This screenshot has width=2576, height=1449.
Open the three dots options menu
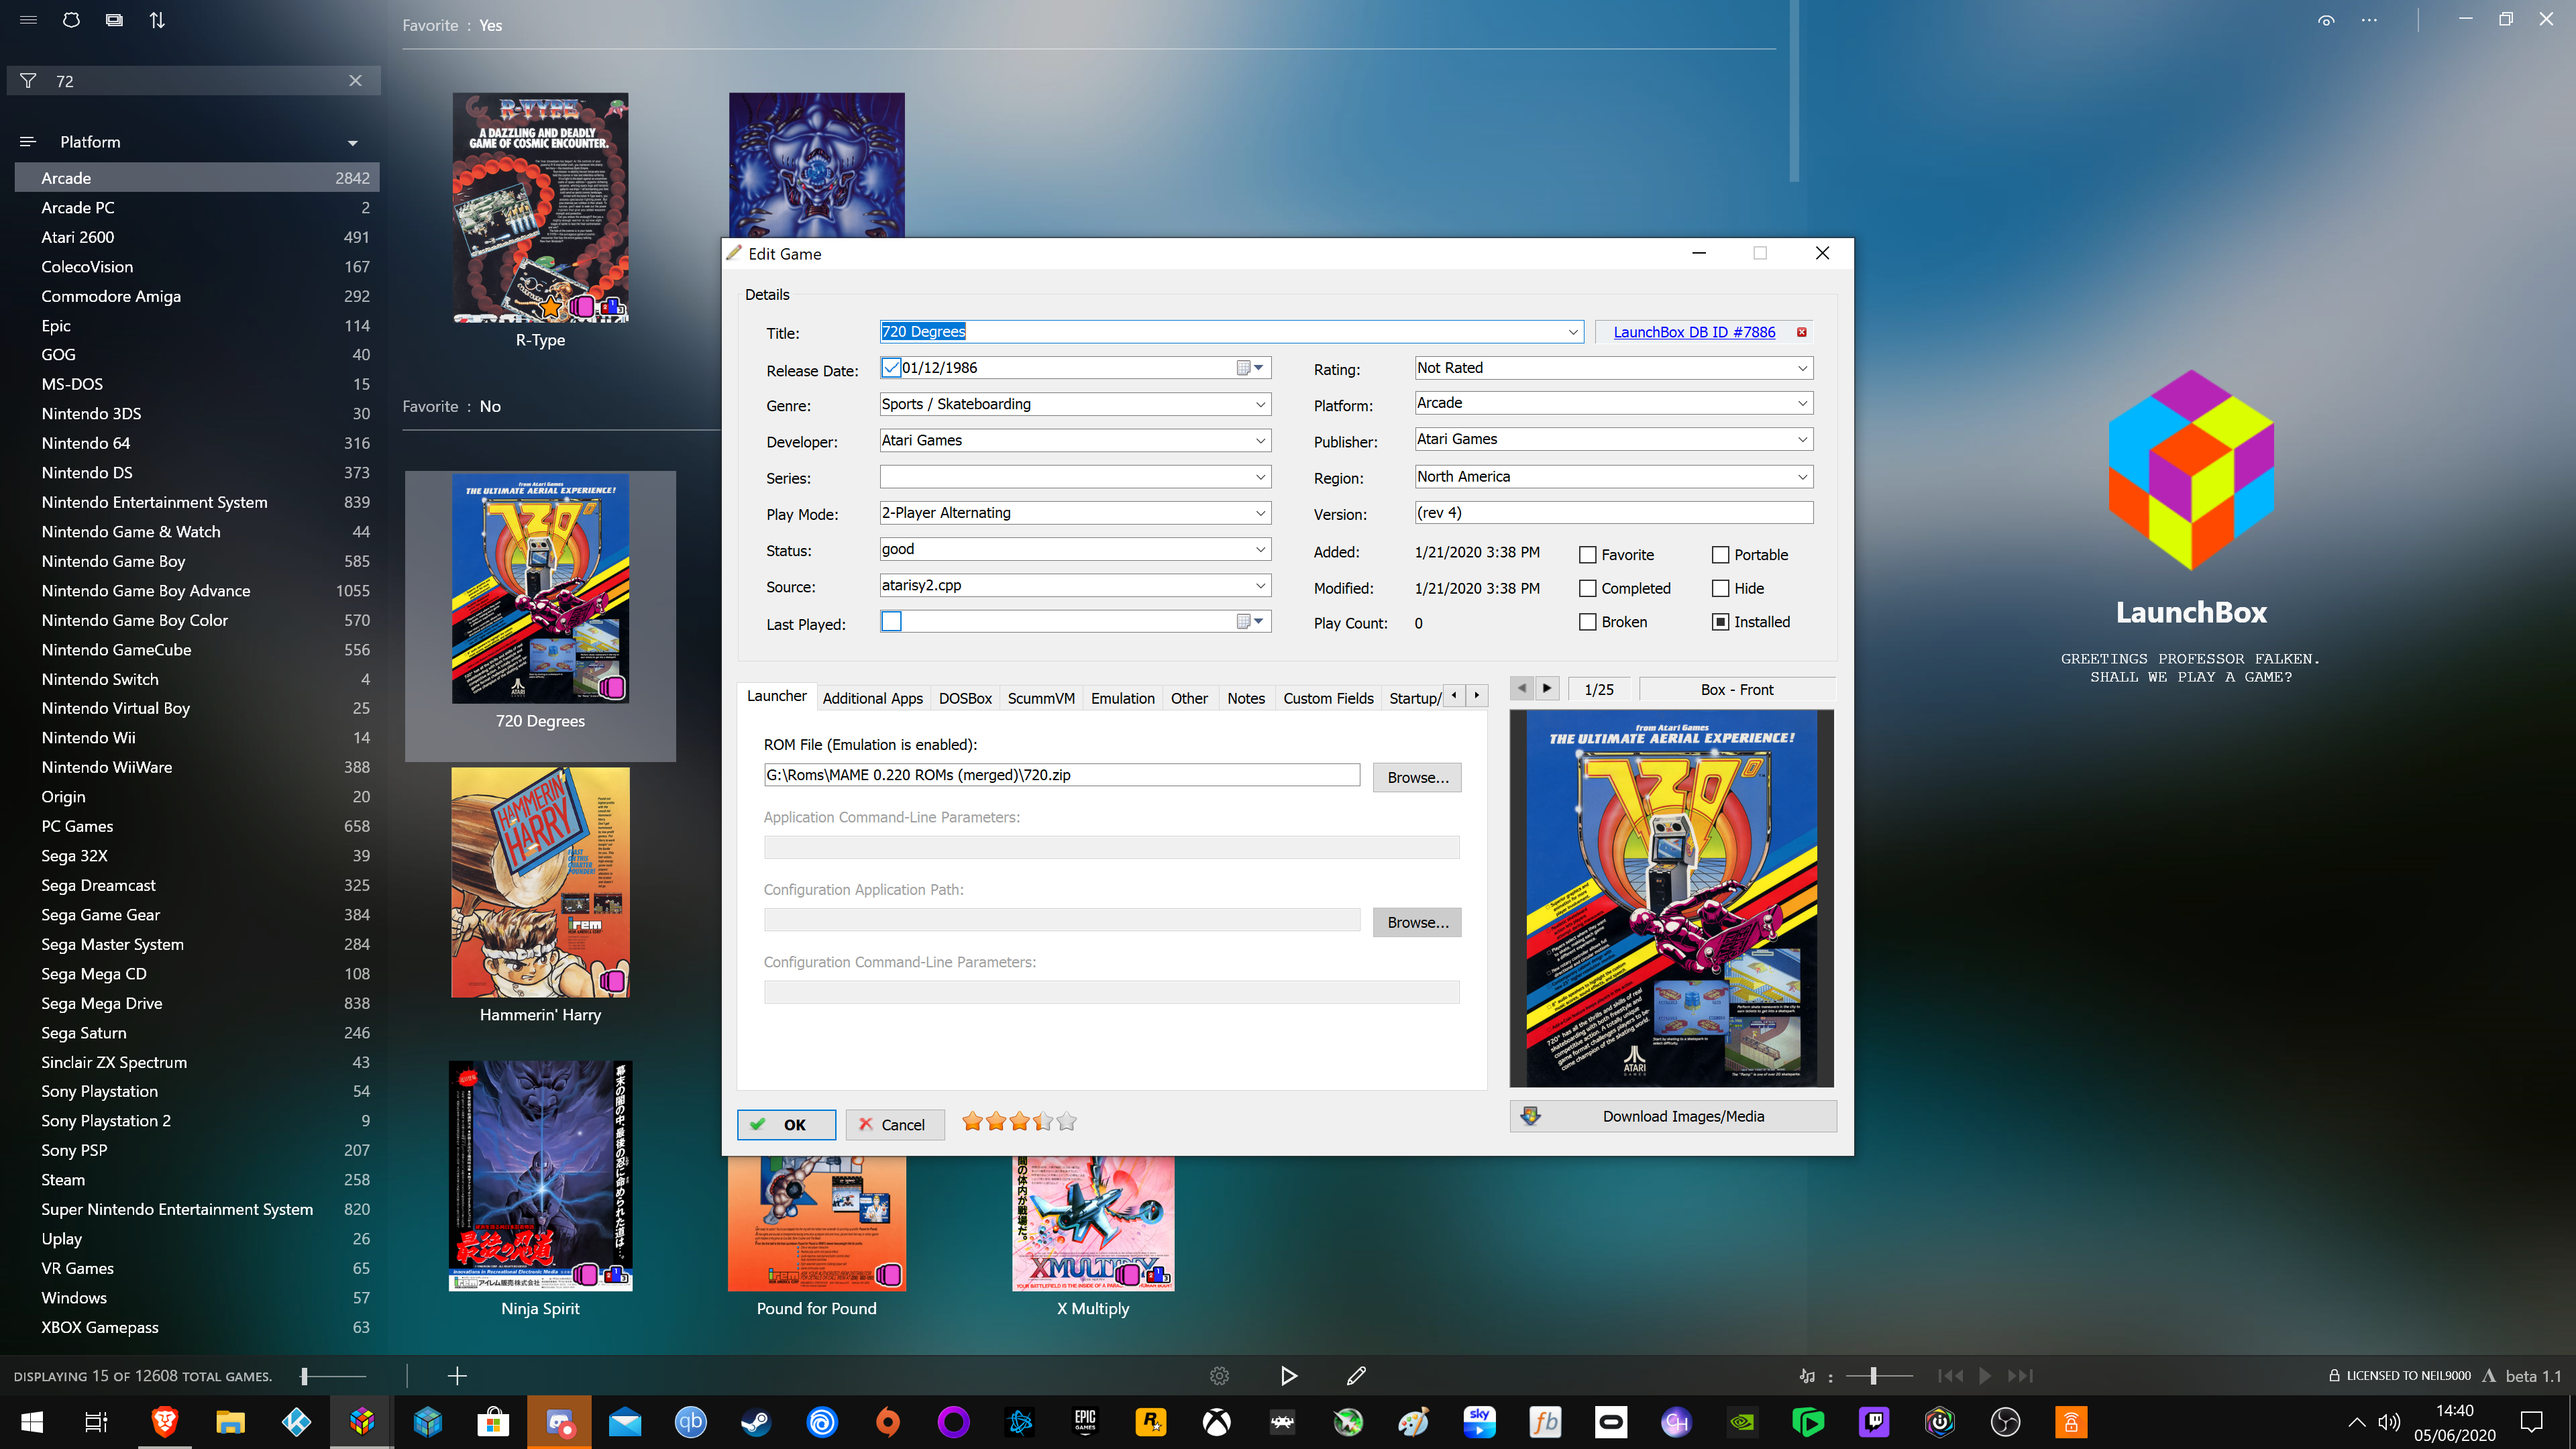pos(2369,20)
